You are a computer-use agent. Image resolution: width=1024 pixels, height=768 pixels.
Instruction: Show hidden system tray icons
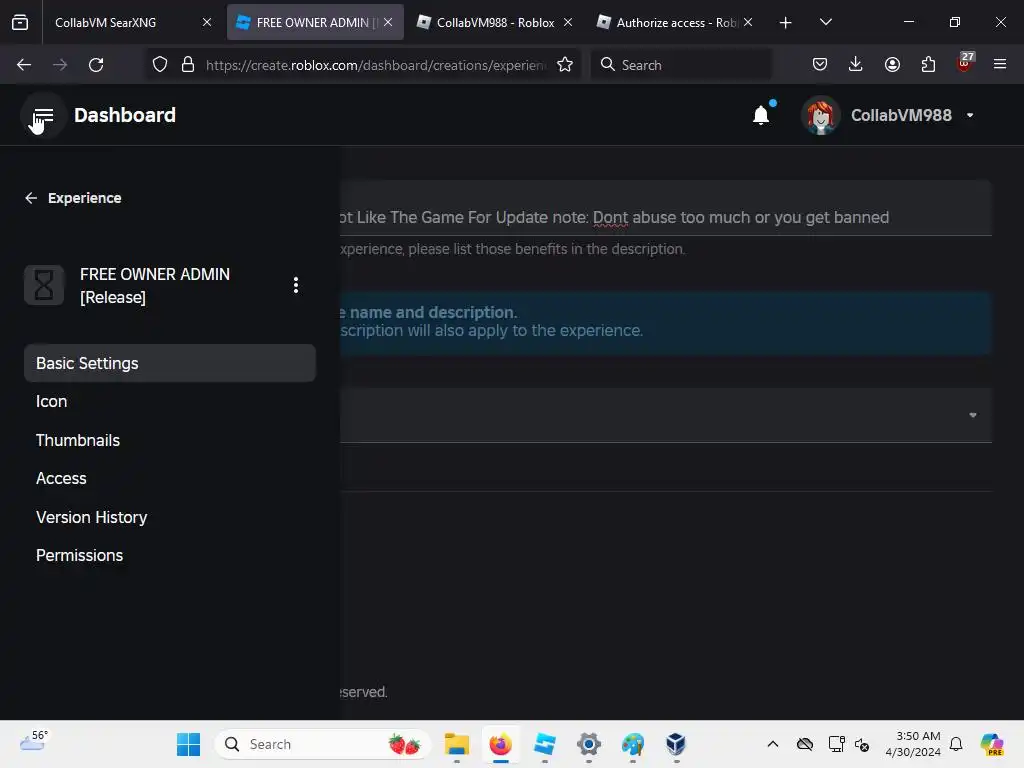(773, 744)
